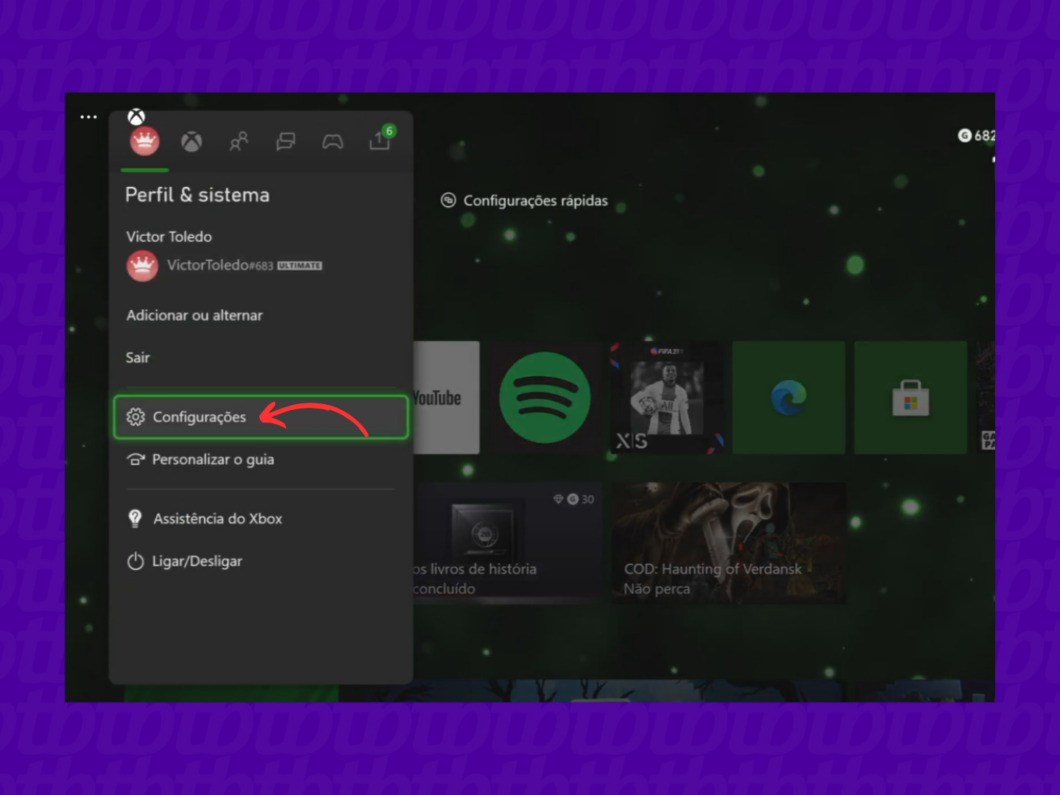This screenshot has height=795, width=1060.
Task: Select Ligar/Desligar power option
Action: pyautogui.click(x=197, y=561)
